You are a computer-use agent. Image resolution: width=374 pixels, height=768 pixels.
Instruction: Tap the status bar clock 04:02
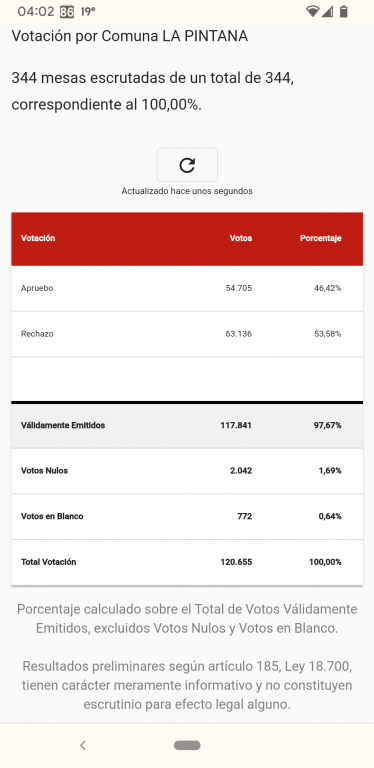36,12
